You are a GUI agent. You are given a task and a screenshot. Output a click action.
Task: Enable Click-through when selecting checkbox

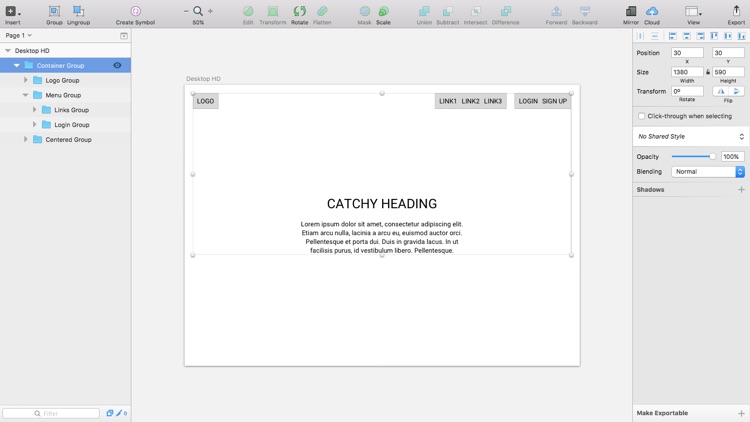[x=641, y=116]
